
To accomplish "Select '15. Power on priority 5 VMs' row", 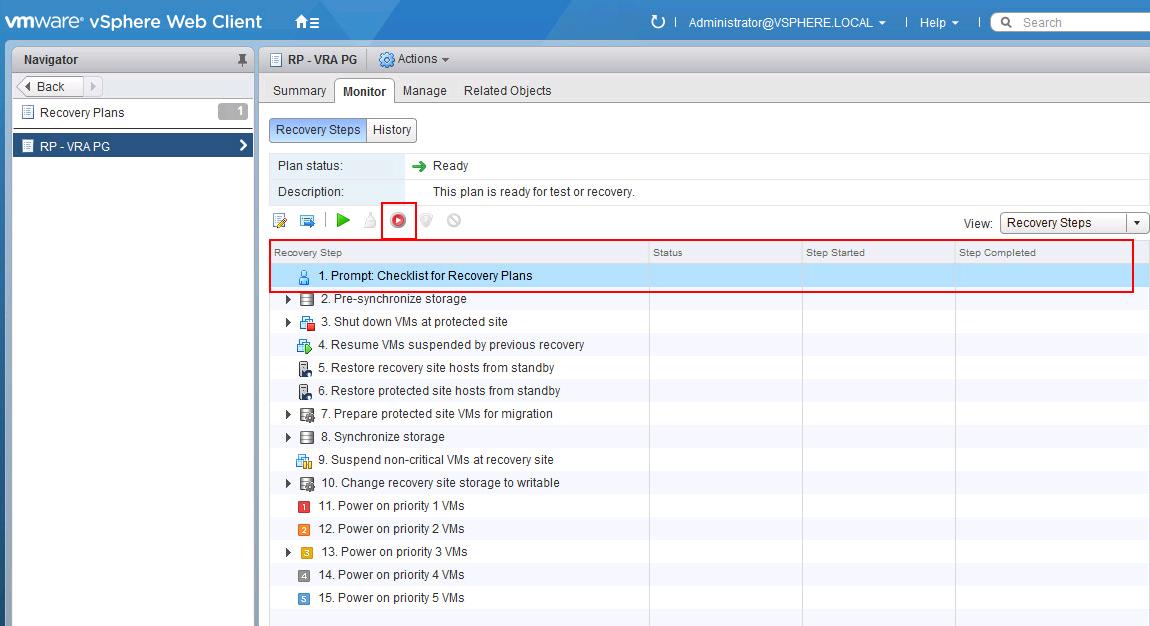I will click(x=709, y=598).
